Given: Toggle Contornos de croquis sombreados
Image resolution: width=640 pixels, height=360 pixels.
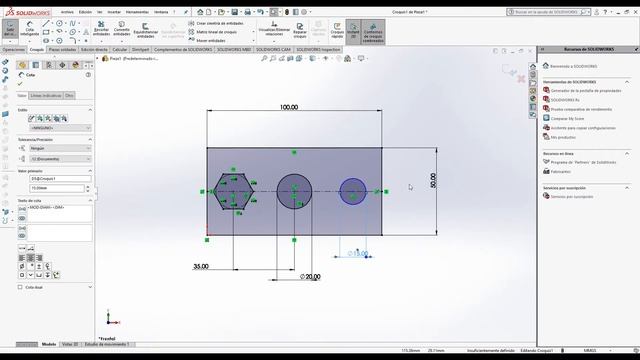Looking at the screenshot, I should (x=373, y=31).
